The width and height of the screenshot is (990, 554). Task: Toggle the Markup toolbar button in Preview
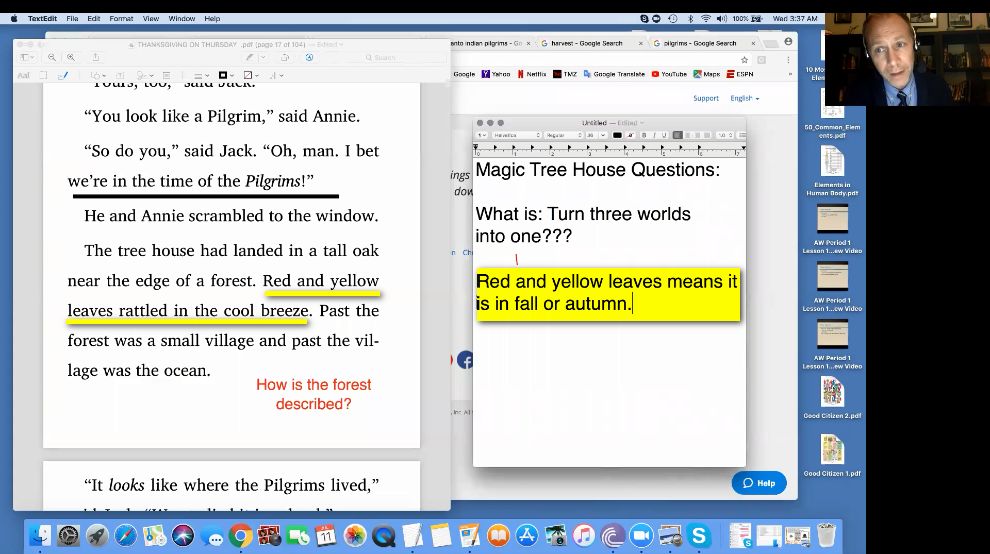click(x=309, y=57)
